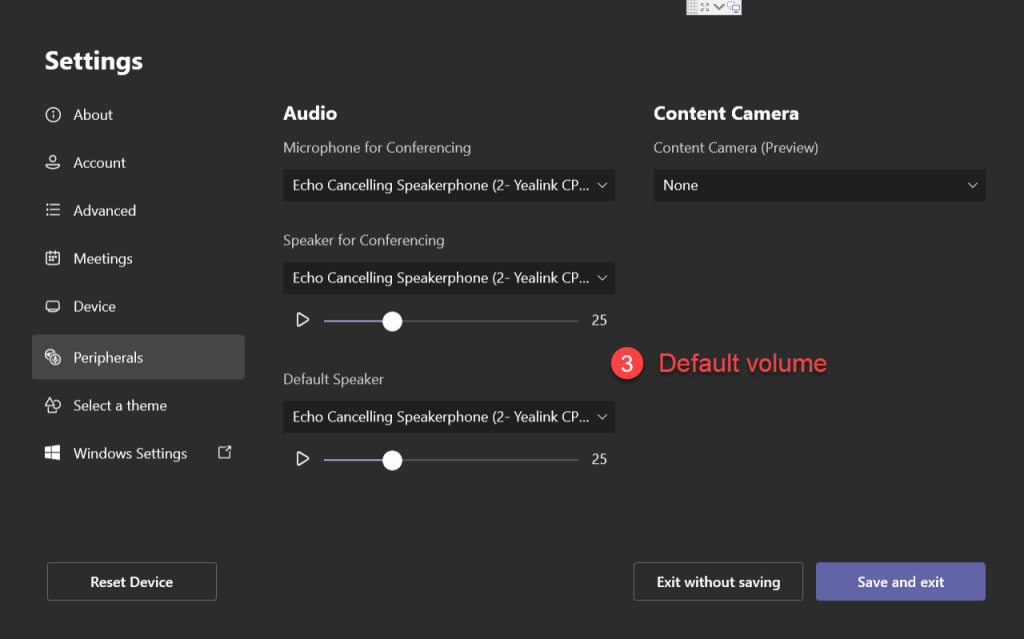Expand Microphone for Conferencing dropdown

(449, 185)
